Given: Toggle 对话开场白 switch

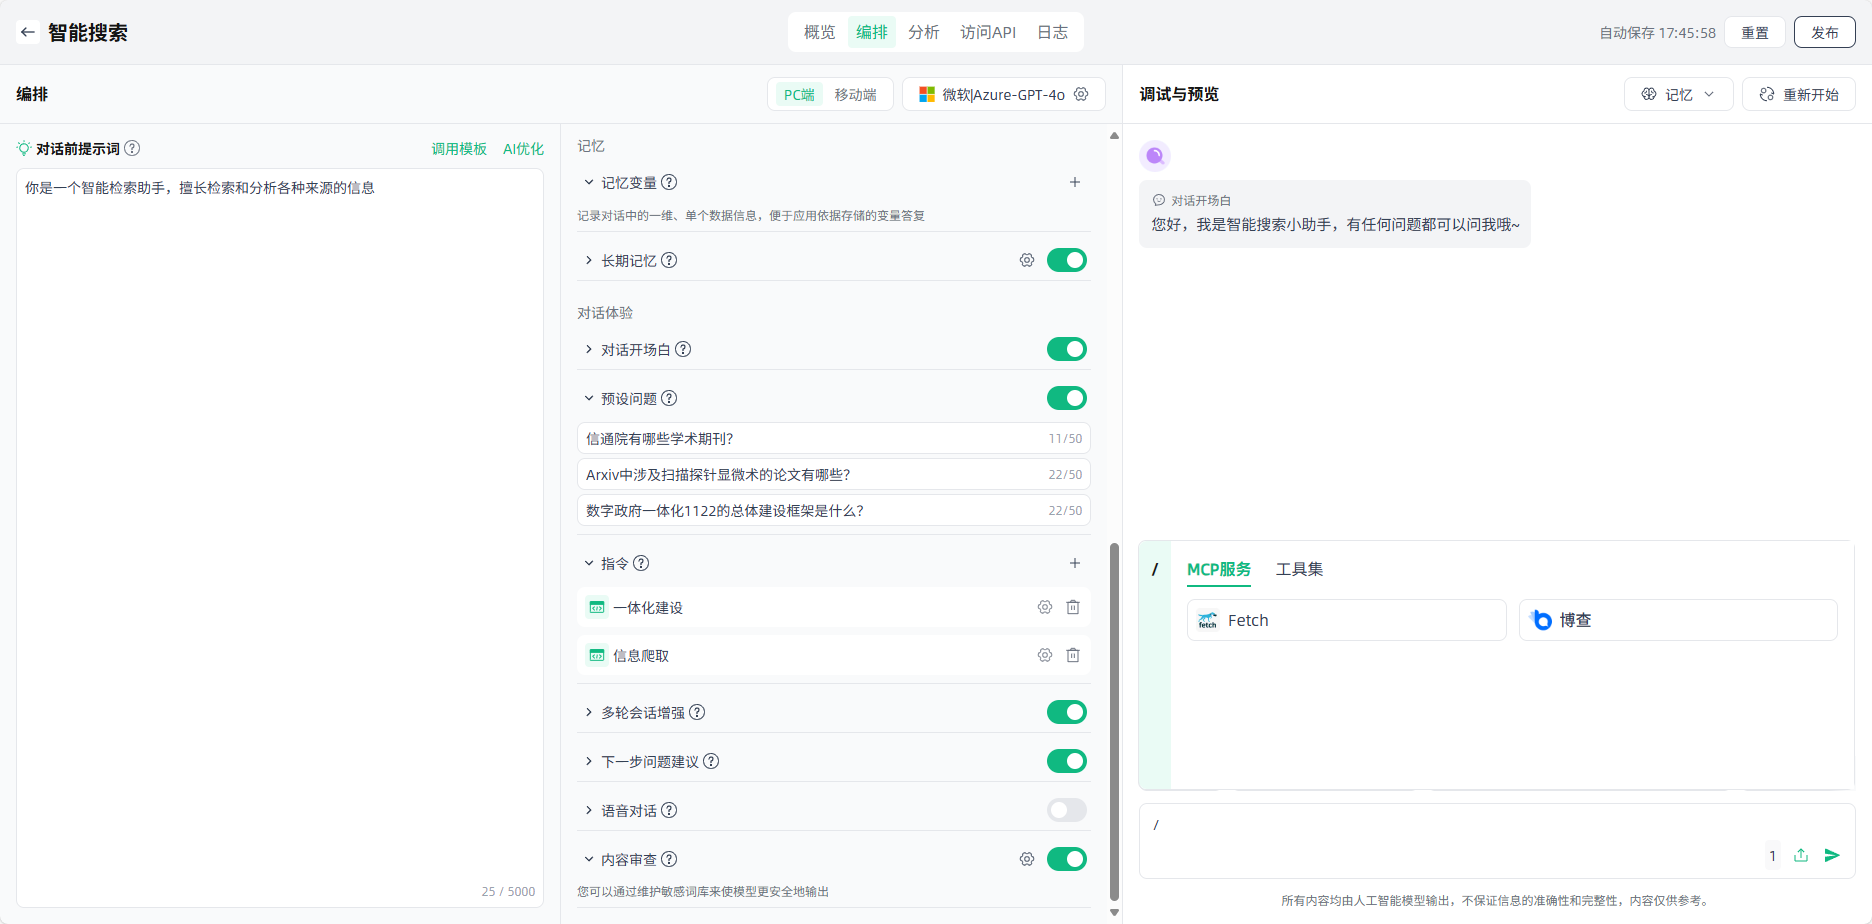Looking at the screenshot, I should point(1067,349).
